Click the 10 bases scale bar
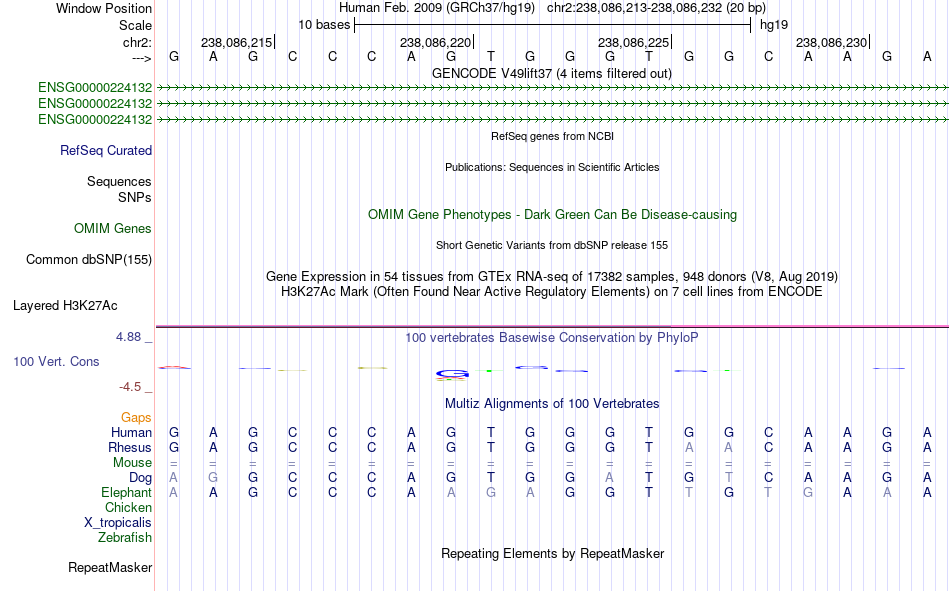Viewport: 950px width, 591px height. (553, 25)
